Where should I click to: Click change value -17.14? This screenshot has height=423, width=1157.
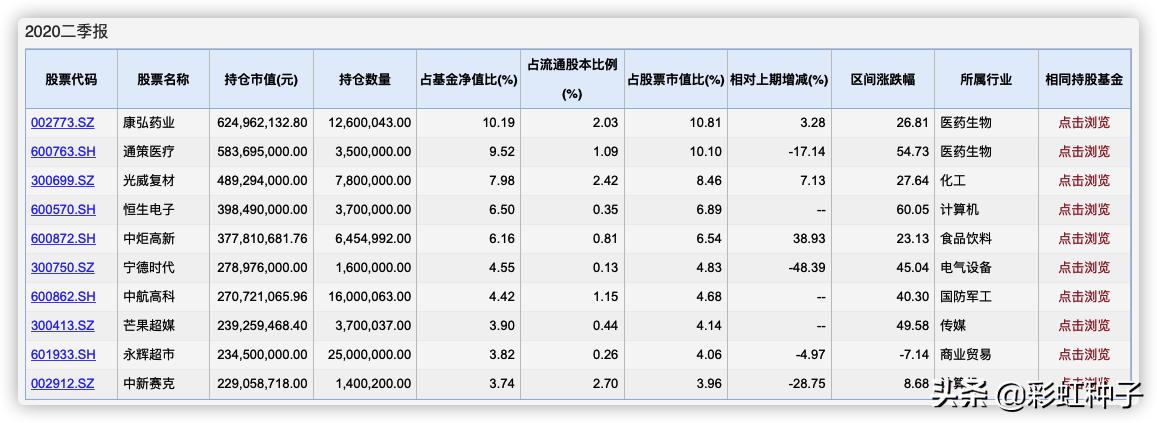(806, 151)
